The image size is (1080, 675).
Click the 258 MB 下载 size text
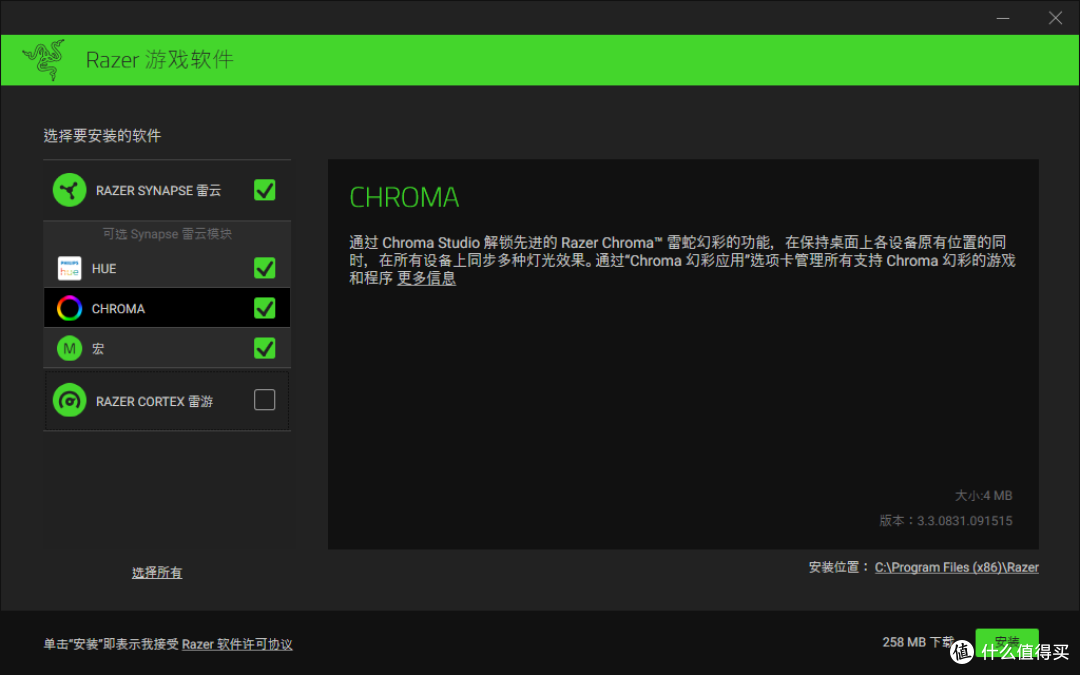917,642
